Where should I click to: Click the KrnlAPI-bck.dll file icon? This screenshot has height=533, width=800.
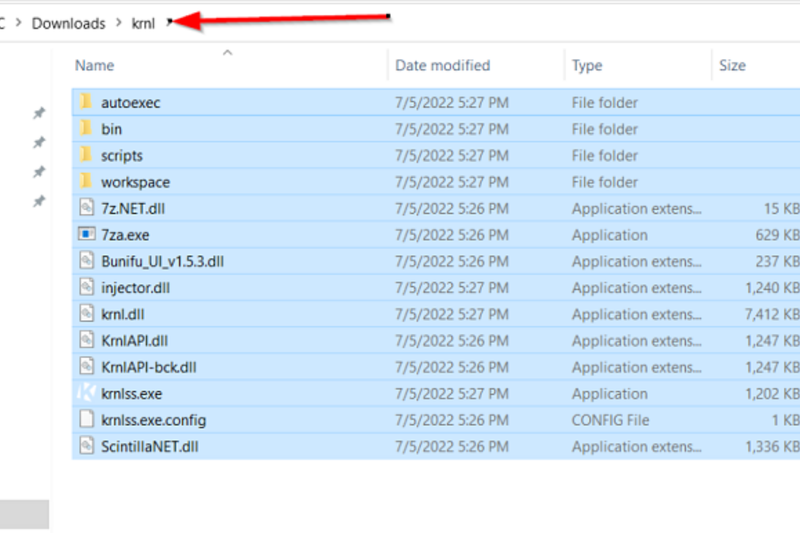[87, 367]
